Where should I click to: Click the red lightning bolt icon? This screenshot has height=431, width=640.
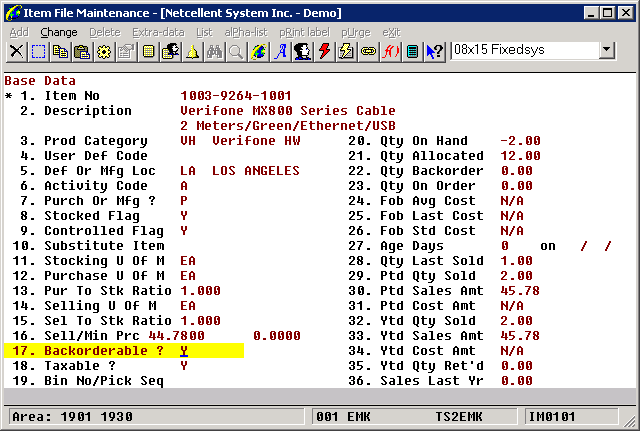tap(324, 51)
